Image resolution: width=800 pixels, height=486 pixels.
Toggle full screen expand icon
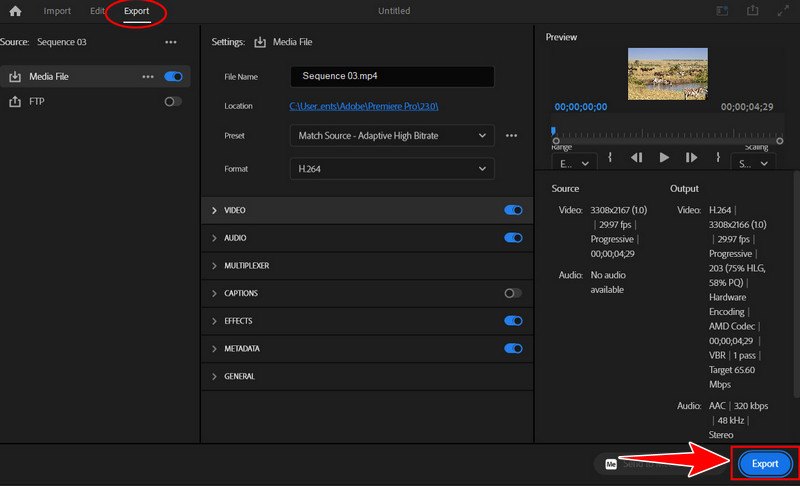click(783, 10)
